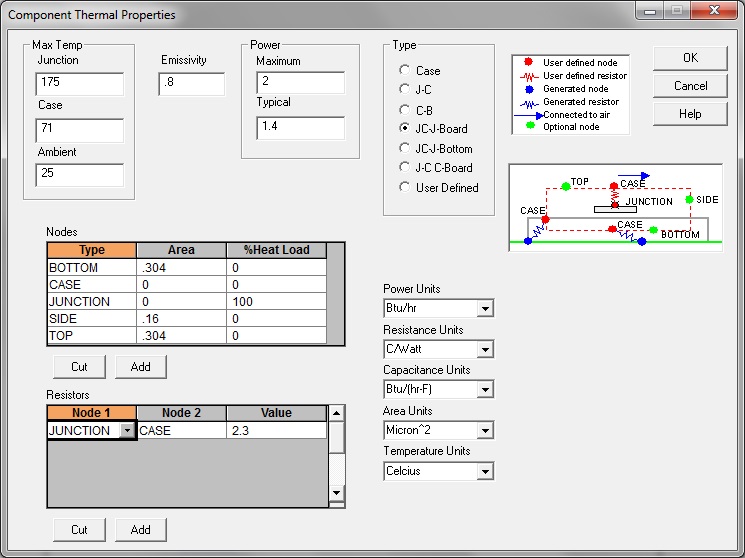Select the TOP node row
The height and width of the screenshot is (558, 745).
coord(187,336)
